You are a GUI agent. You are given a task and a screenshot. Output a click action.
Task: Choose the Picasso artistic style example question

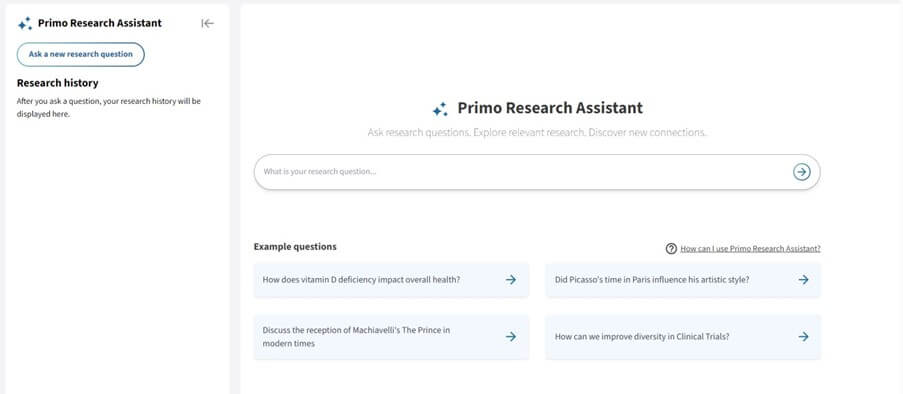click(x=683, y=280)
